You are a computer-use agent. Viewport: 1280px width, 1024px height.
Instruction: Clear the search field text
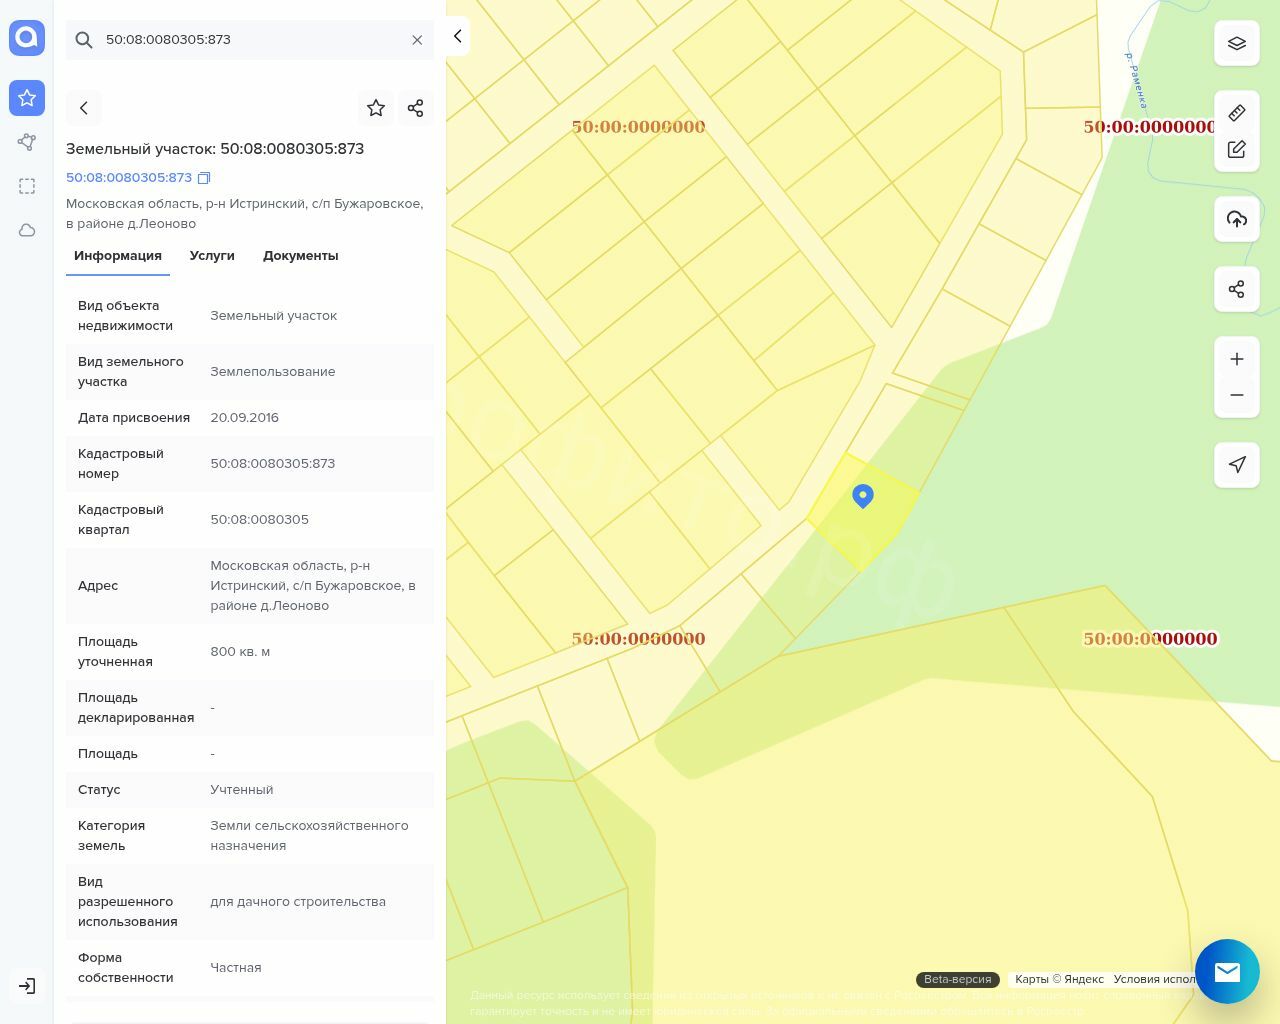417,40
